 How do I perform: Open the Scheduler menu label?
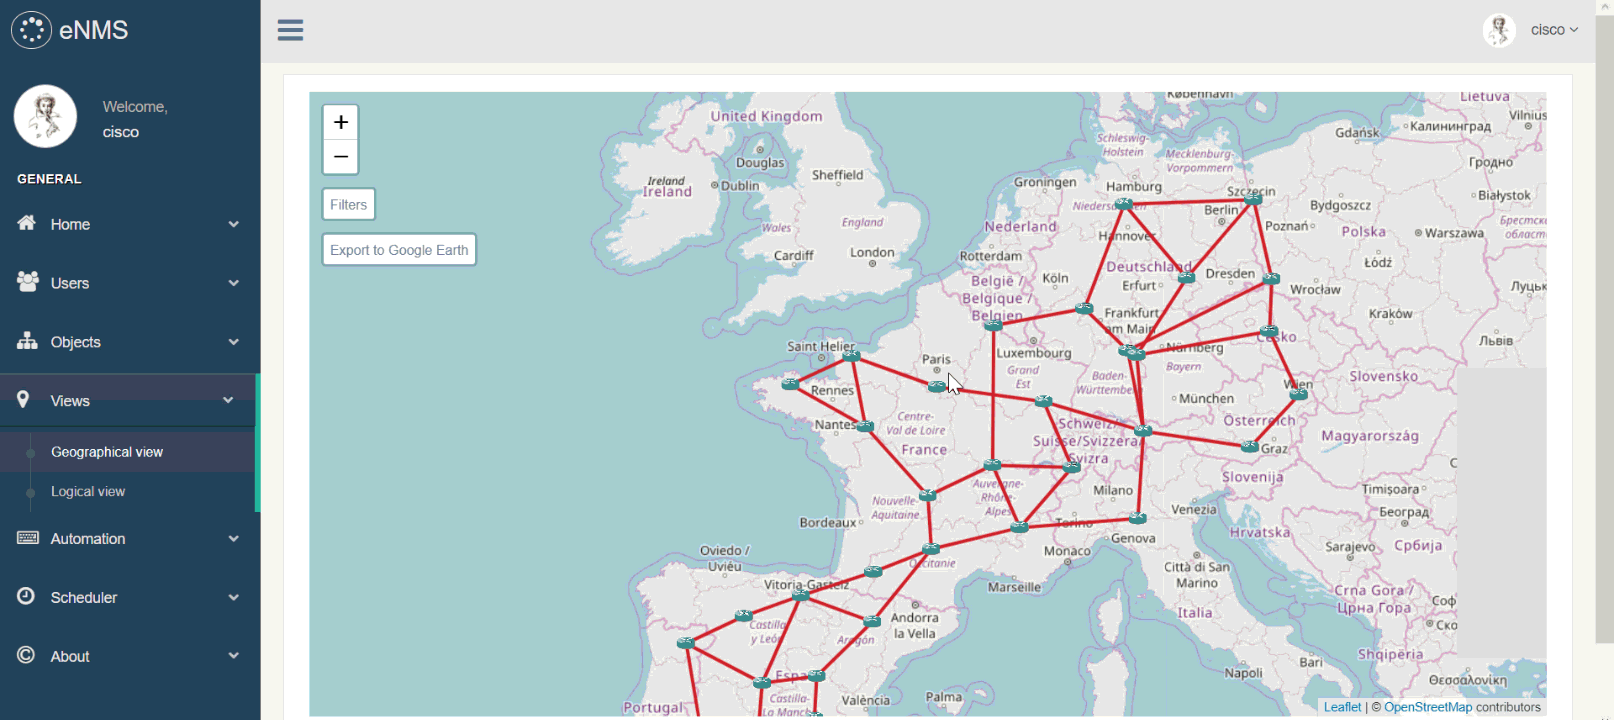(x=84, y=598)
